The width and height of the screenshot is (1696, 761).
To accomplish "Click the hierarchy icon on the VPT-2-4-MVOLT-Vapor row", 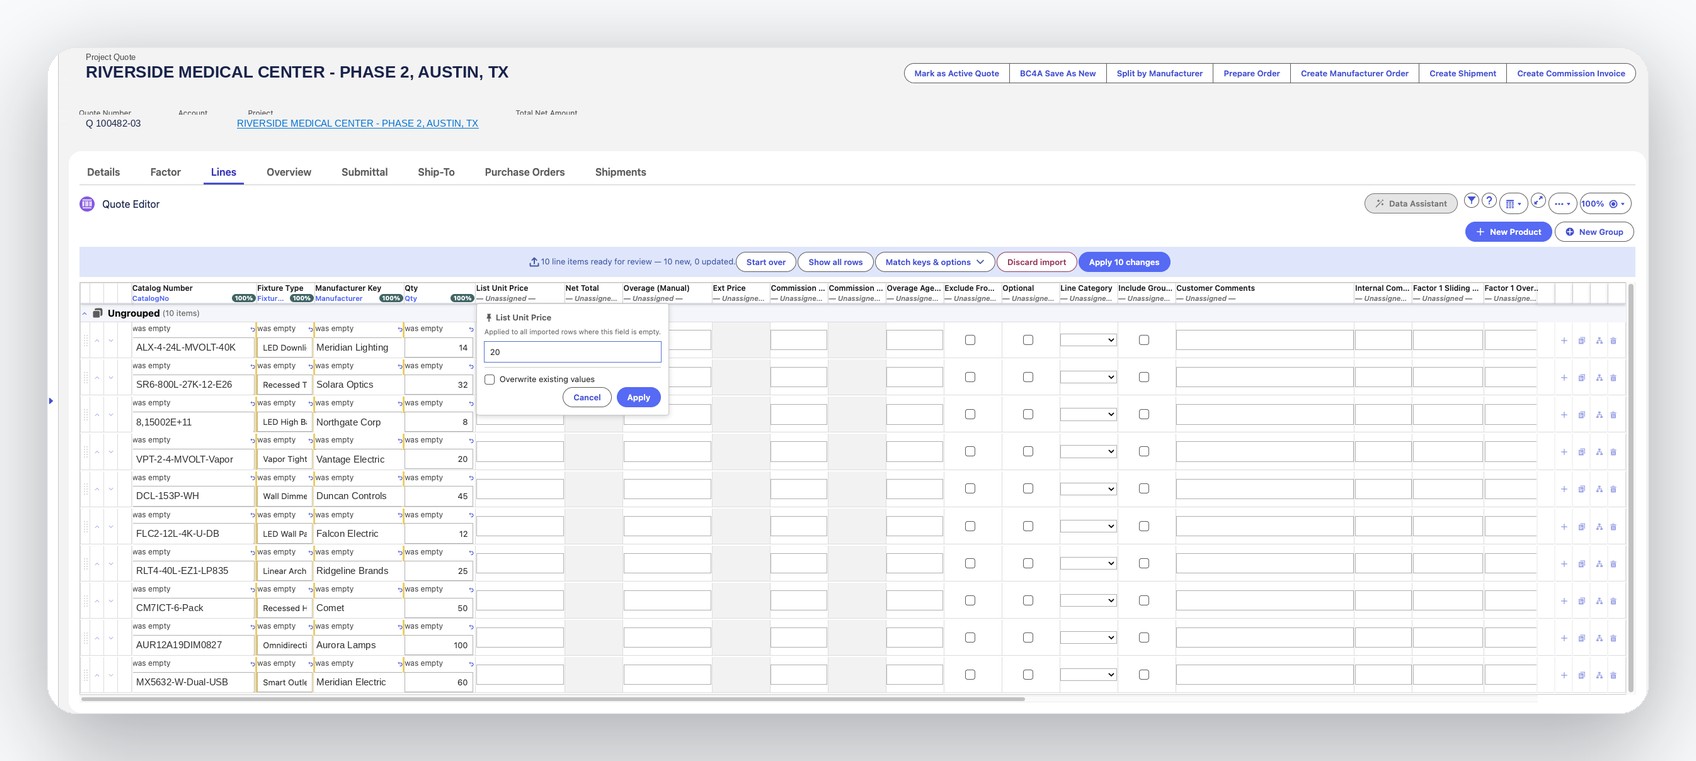I will tap(1598, 452).
